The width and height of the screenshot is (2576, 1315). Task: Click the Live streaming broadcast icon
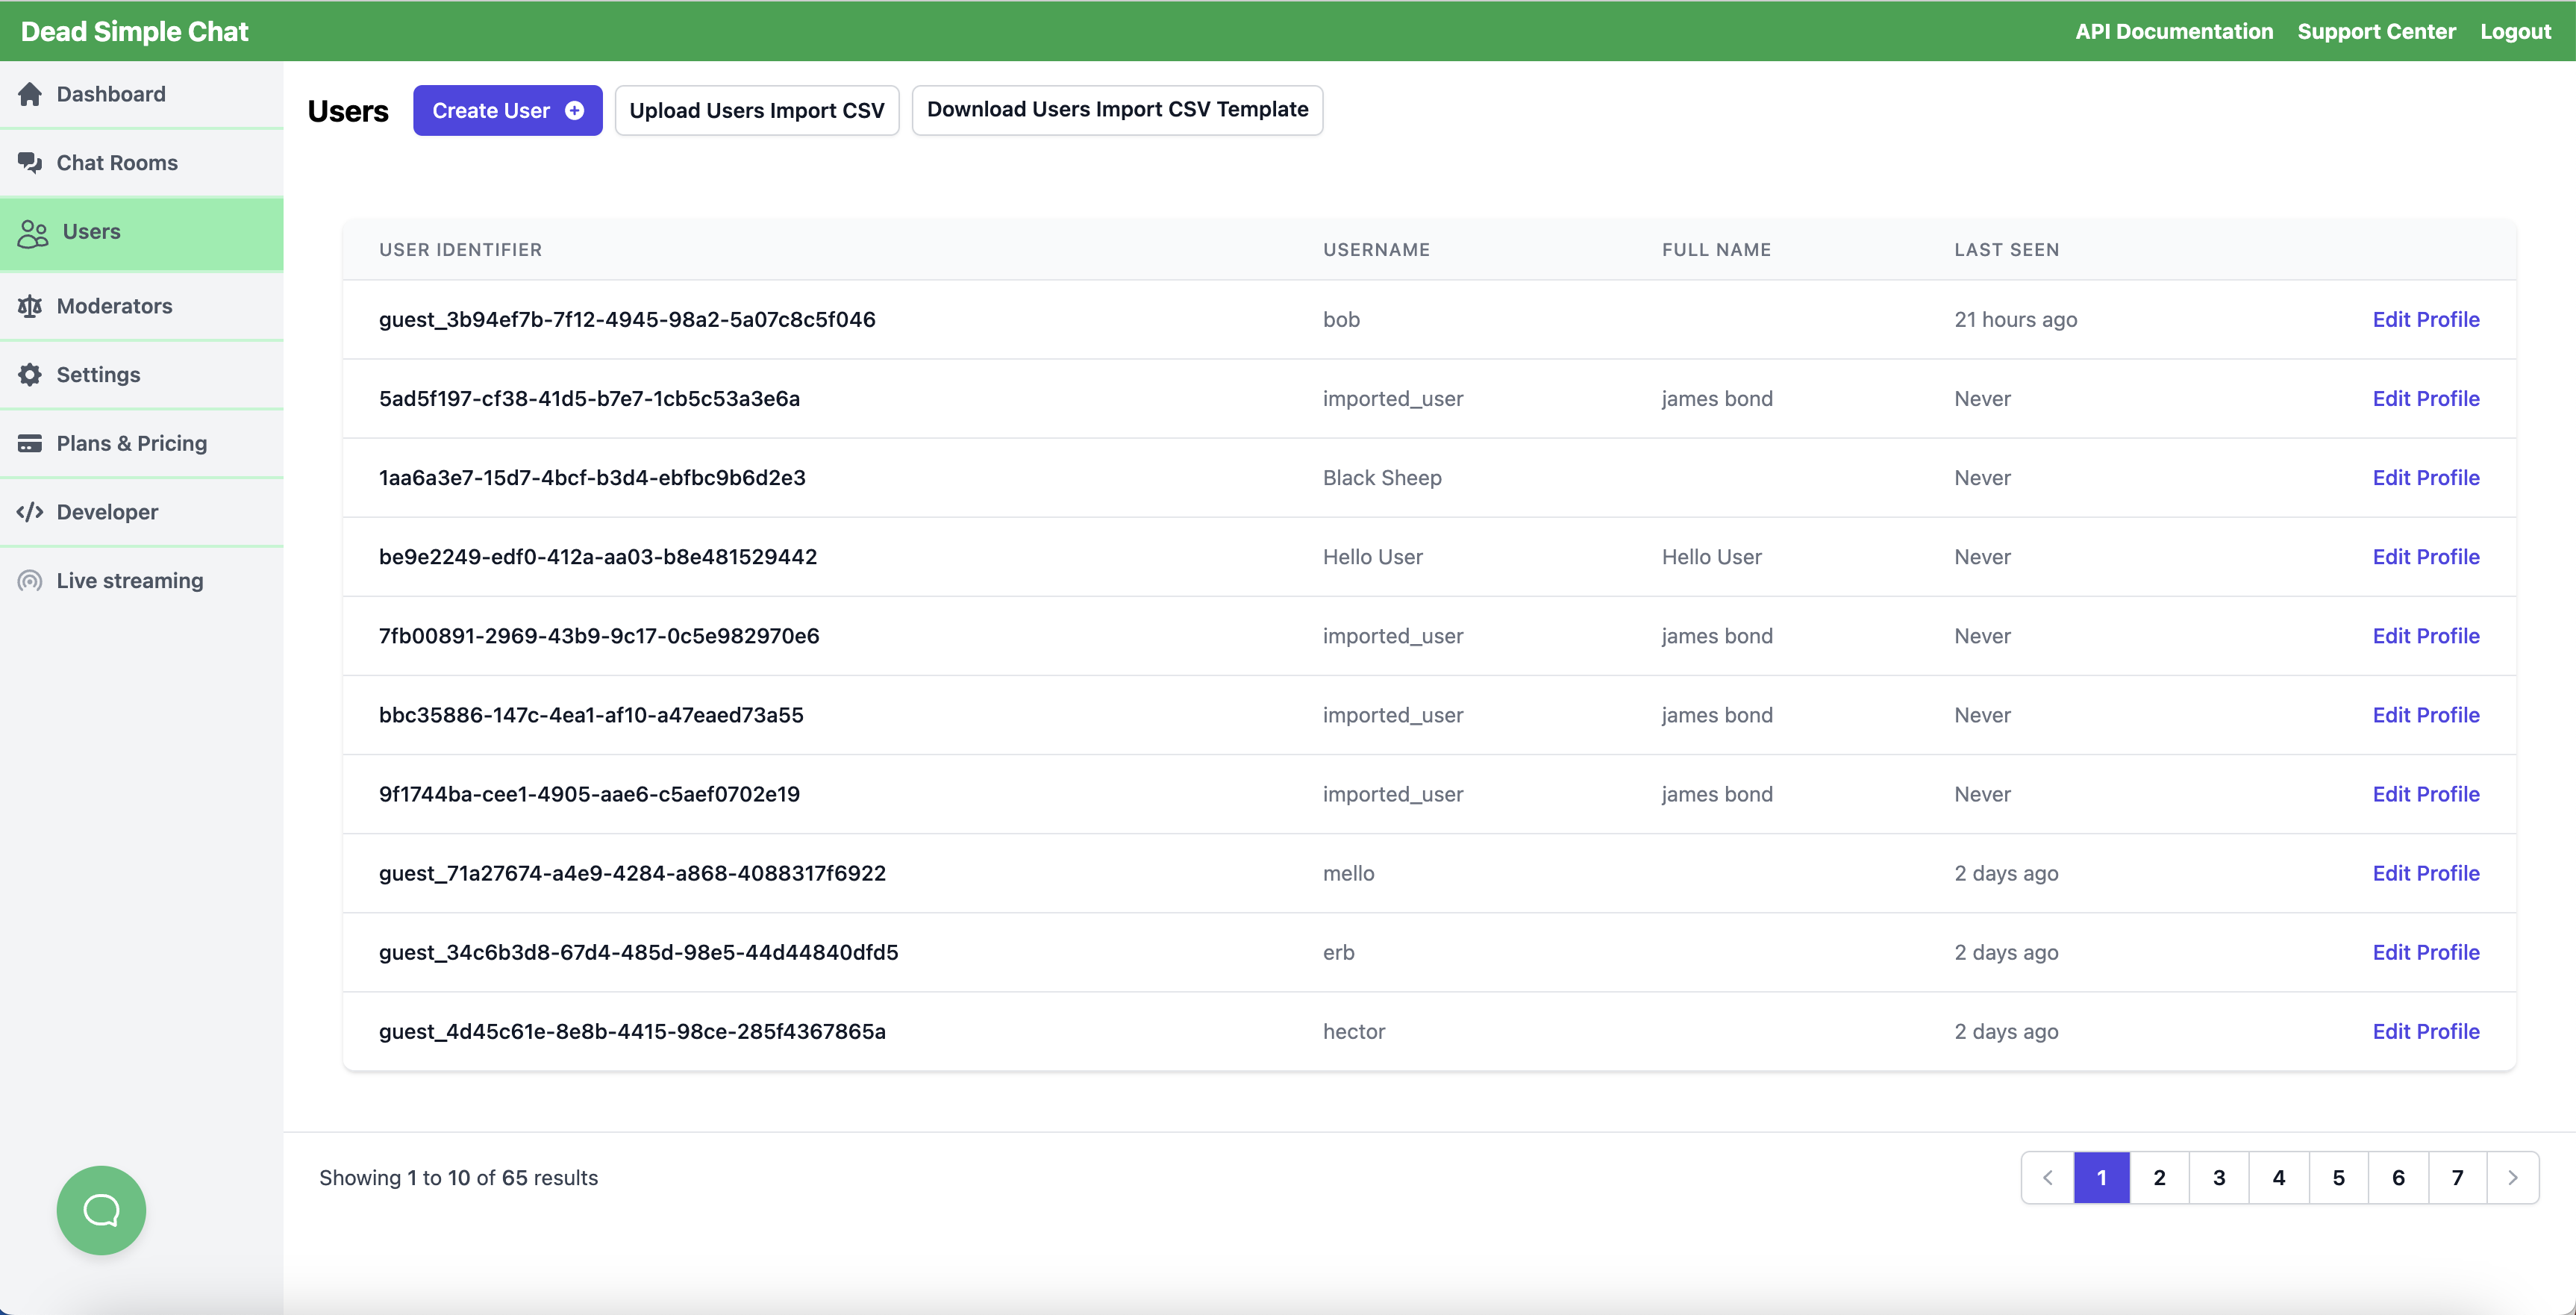coord(30,581)
